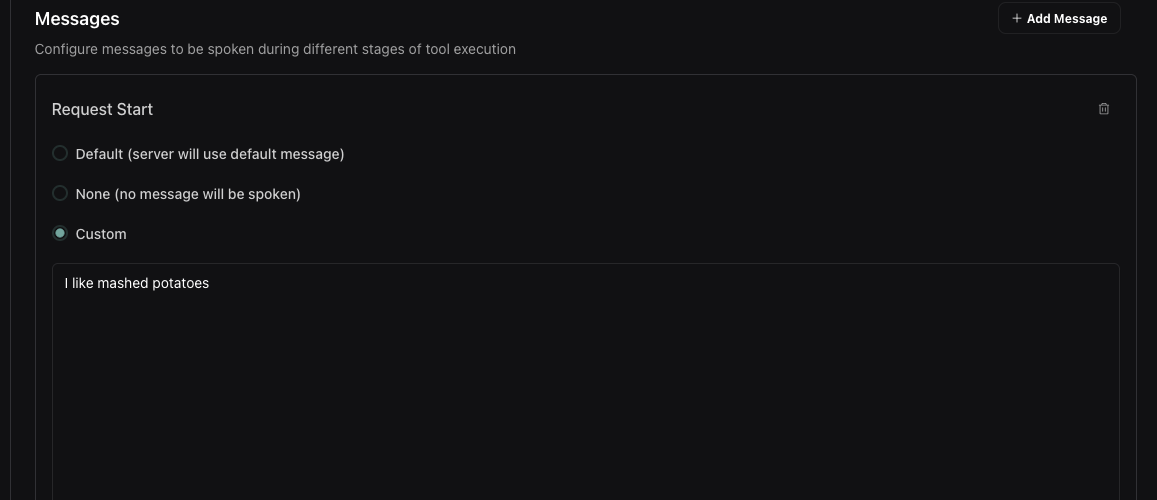Click the 'None (no message will be spoken)' label
This screenshot has height=500, width=1157.
pos(188,194)
